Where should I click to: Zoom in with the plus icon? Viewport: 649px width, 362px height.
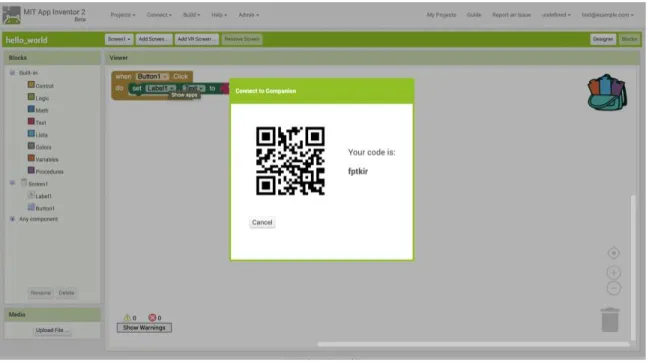(613, 273)
